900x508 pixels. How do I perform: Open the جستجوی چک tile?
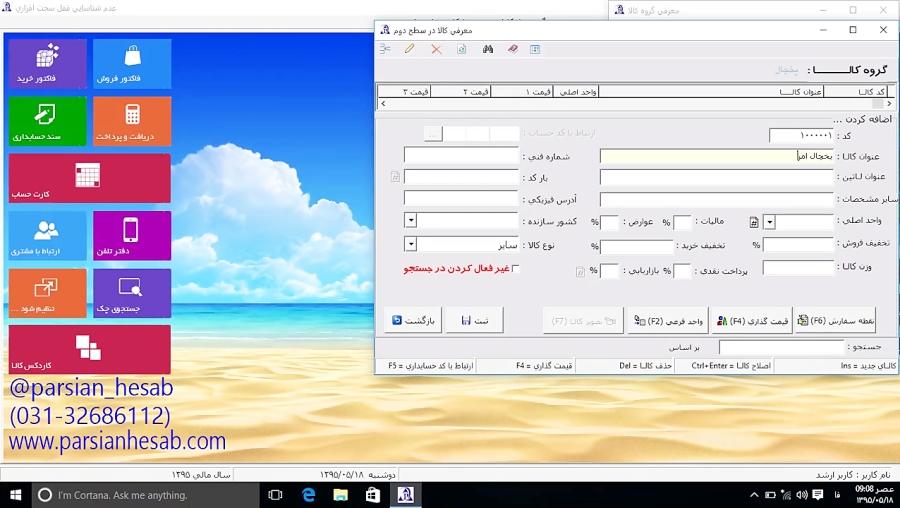(132, 293)
